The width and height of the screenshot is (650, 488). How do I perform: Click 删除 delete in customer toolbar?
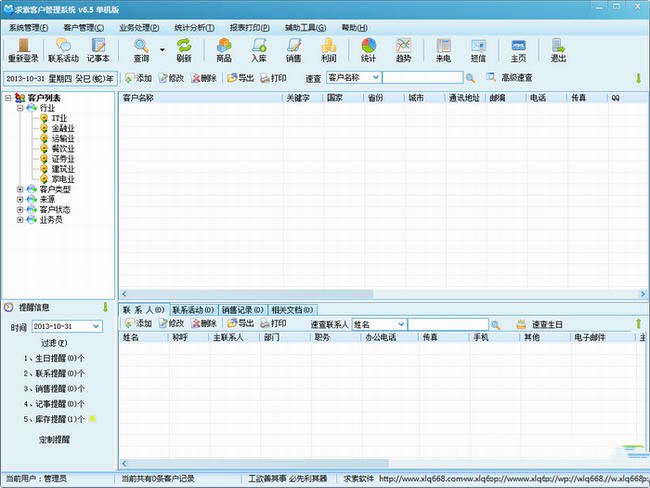pyautogui.click(x=204, y=78)
